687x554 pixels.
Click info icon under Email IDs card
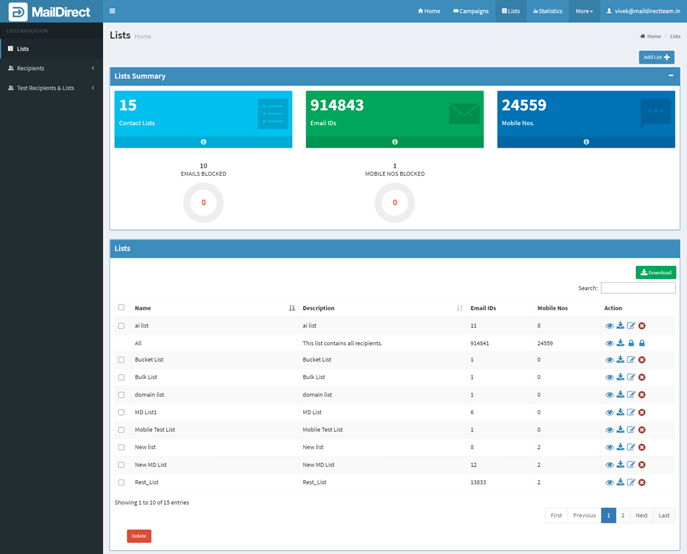click(394, 142)
